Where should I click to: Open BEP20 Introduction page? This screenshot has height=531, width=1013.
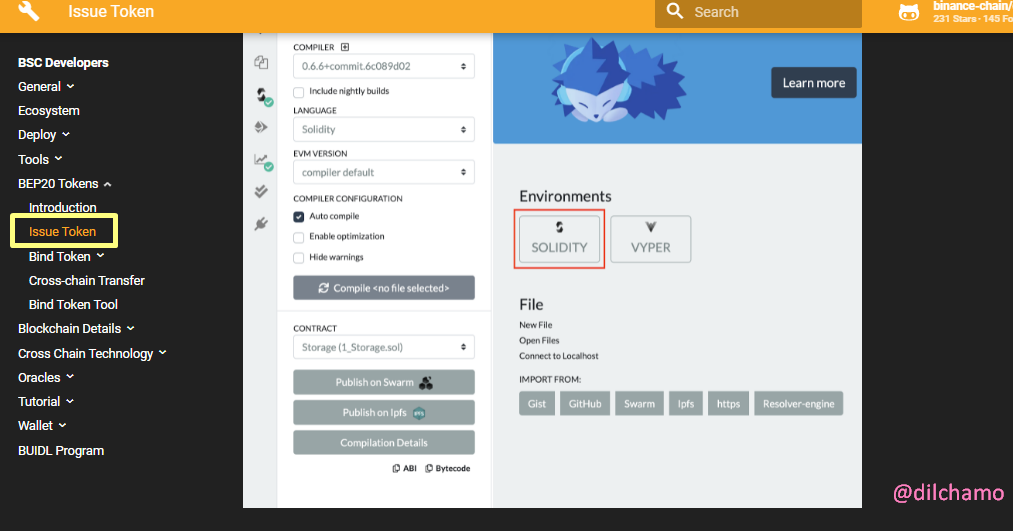[x=63, y=207]
